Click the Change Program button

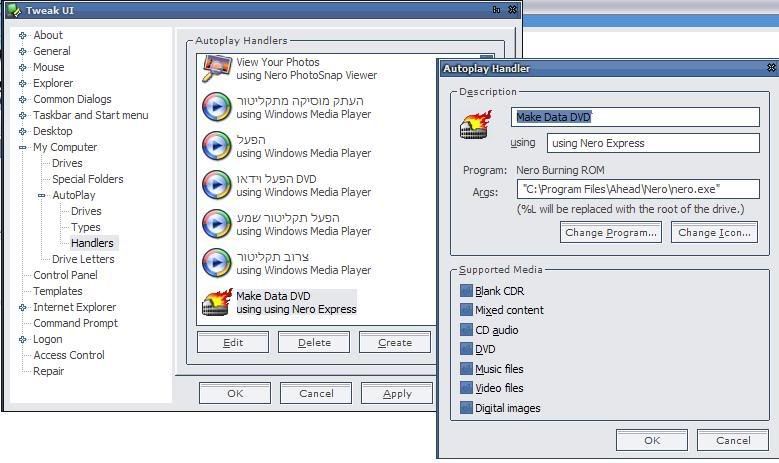coord(611,232)
